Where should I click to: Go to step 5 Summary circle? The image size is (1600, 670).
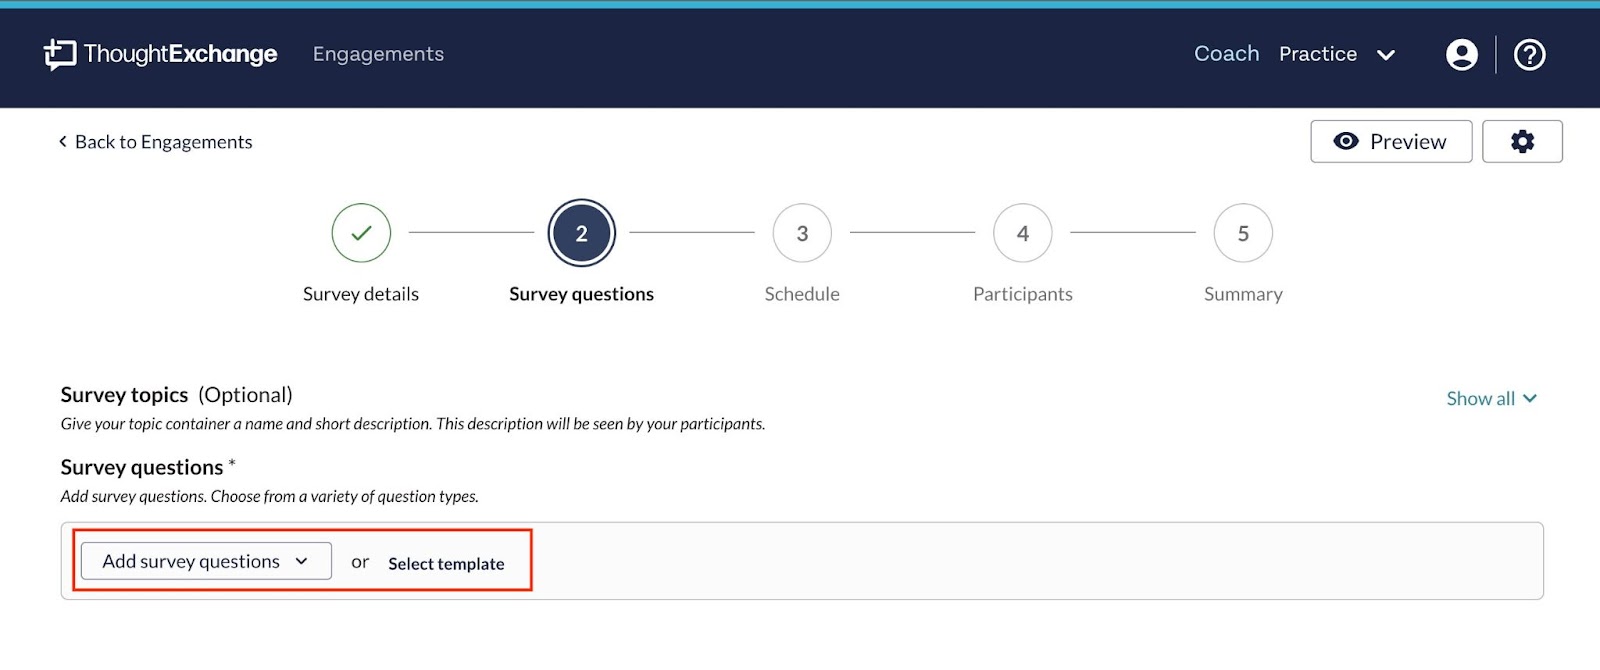[x=1243, y=233]
